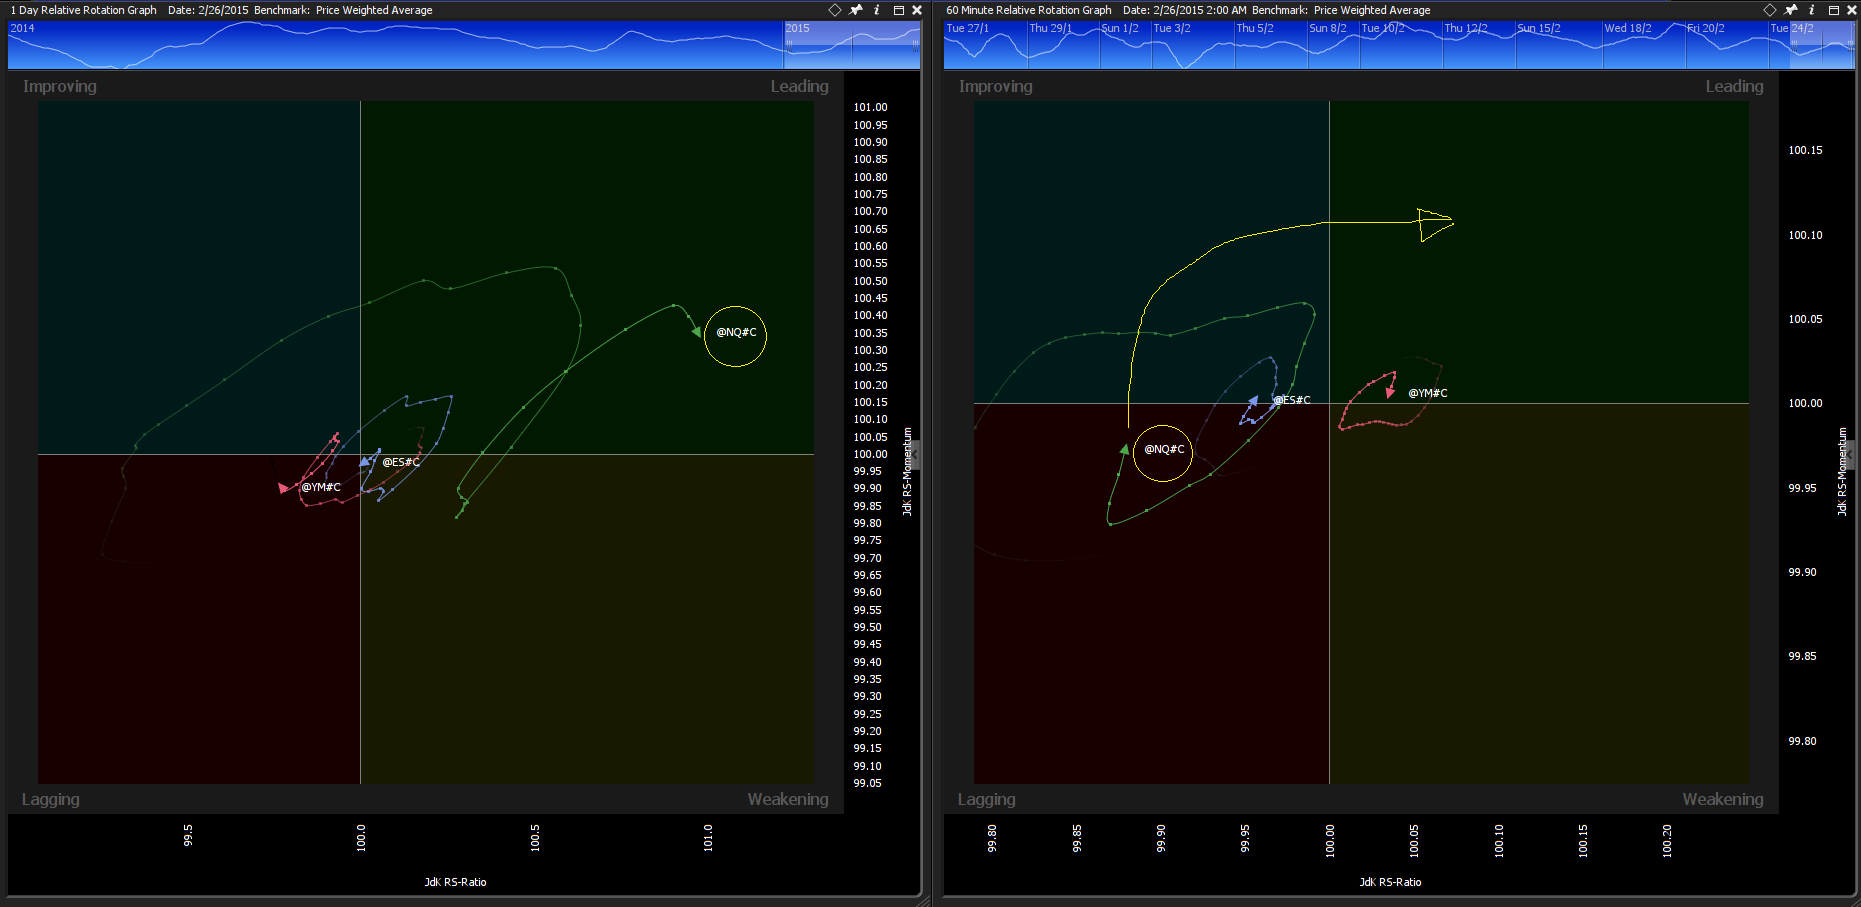Select Thu 12/2 on the 60 Minute timeline
This screenshot has height=907, width=1861.
[x=1466, y=28]
